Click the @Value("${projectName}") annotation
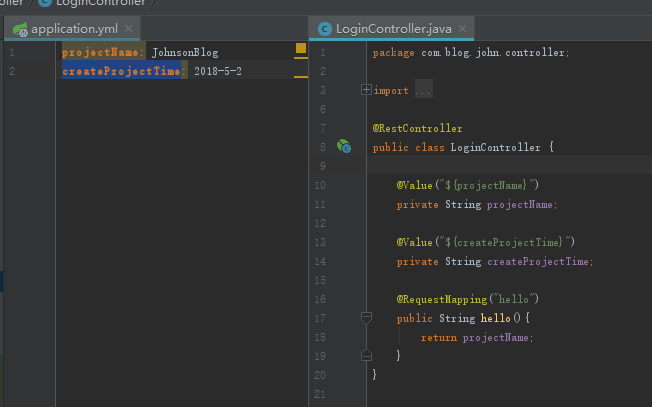 point(468,185)
